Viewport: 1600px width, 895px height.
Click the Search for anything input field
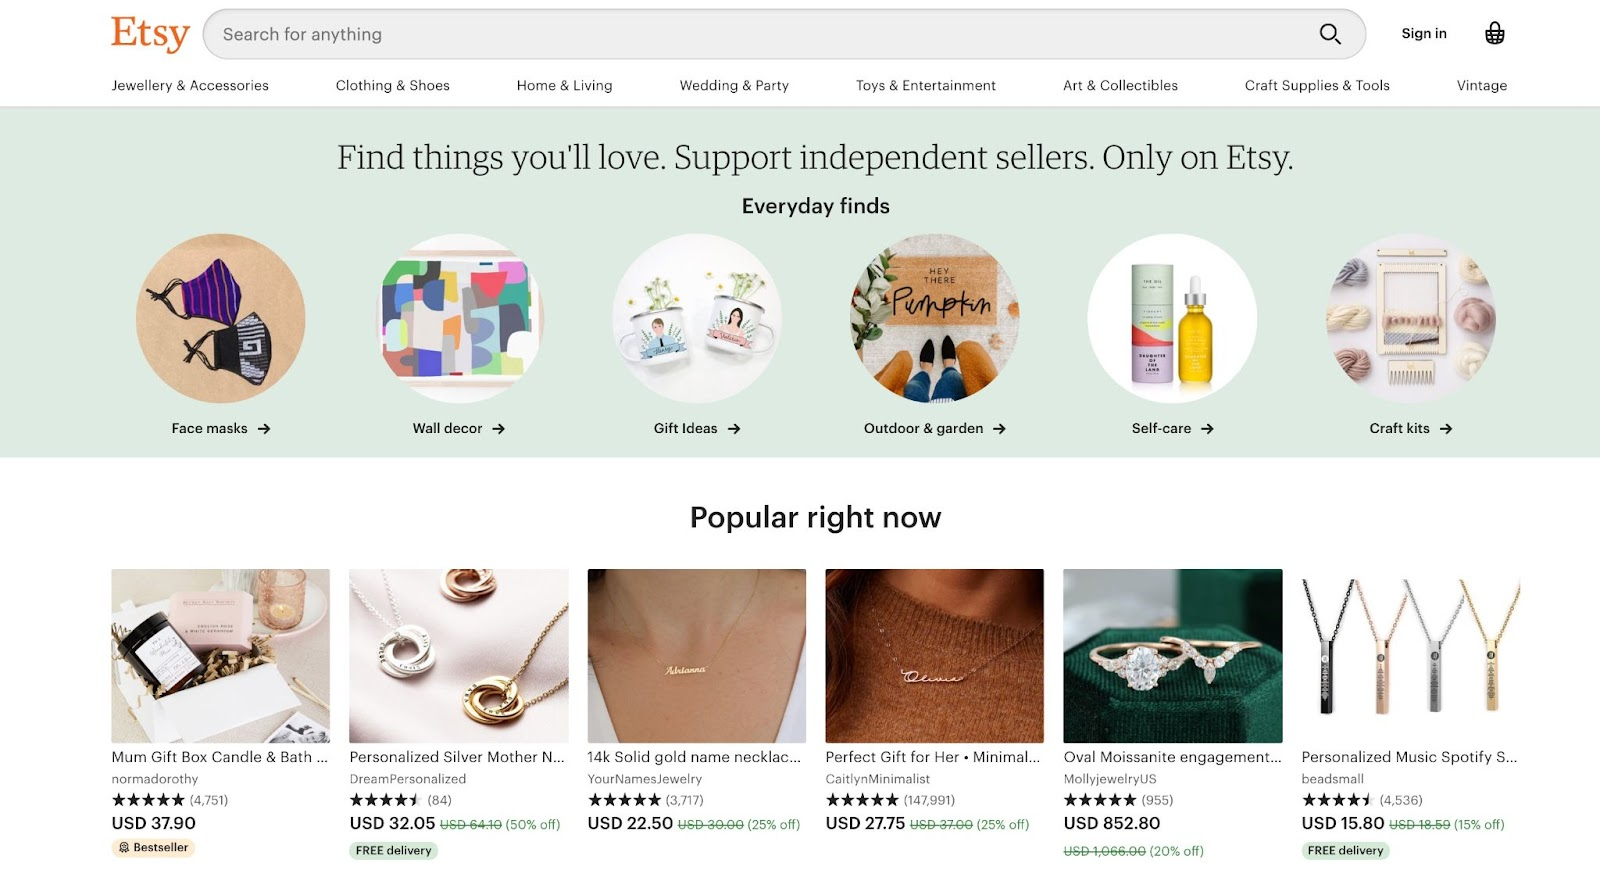pyautogui.click(x=700, y=33)
